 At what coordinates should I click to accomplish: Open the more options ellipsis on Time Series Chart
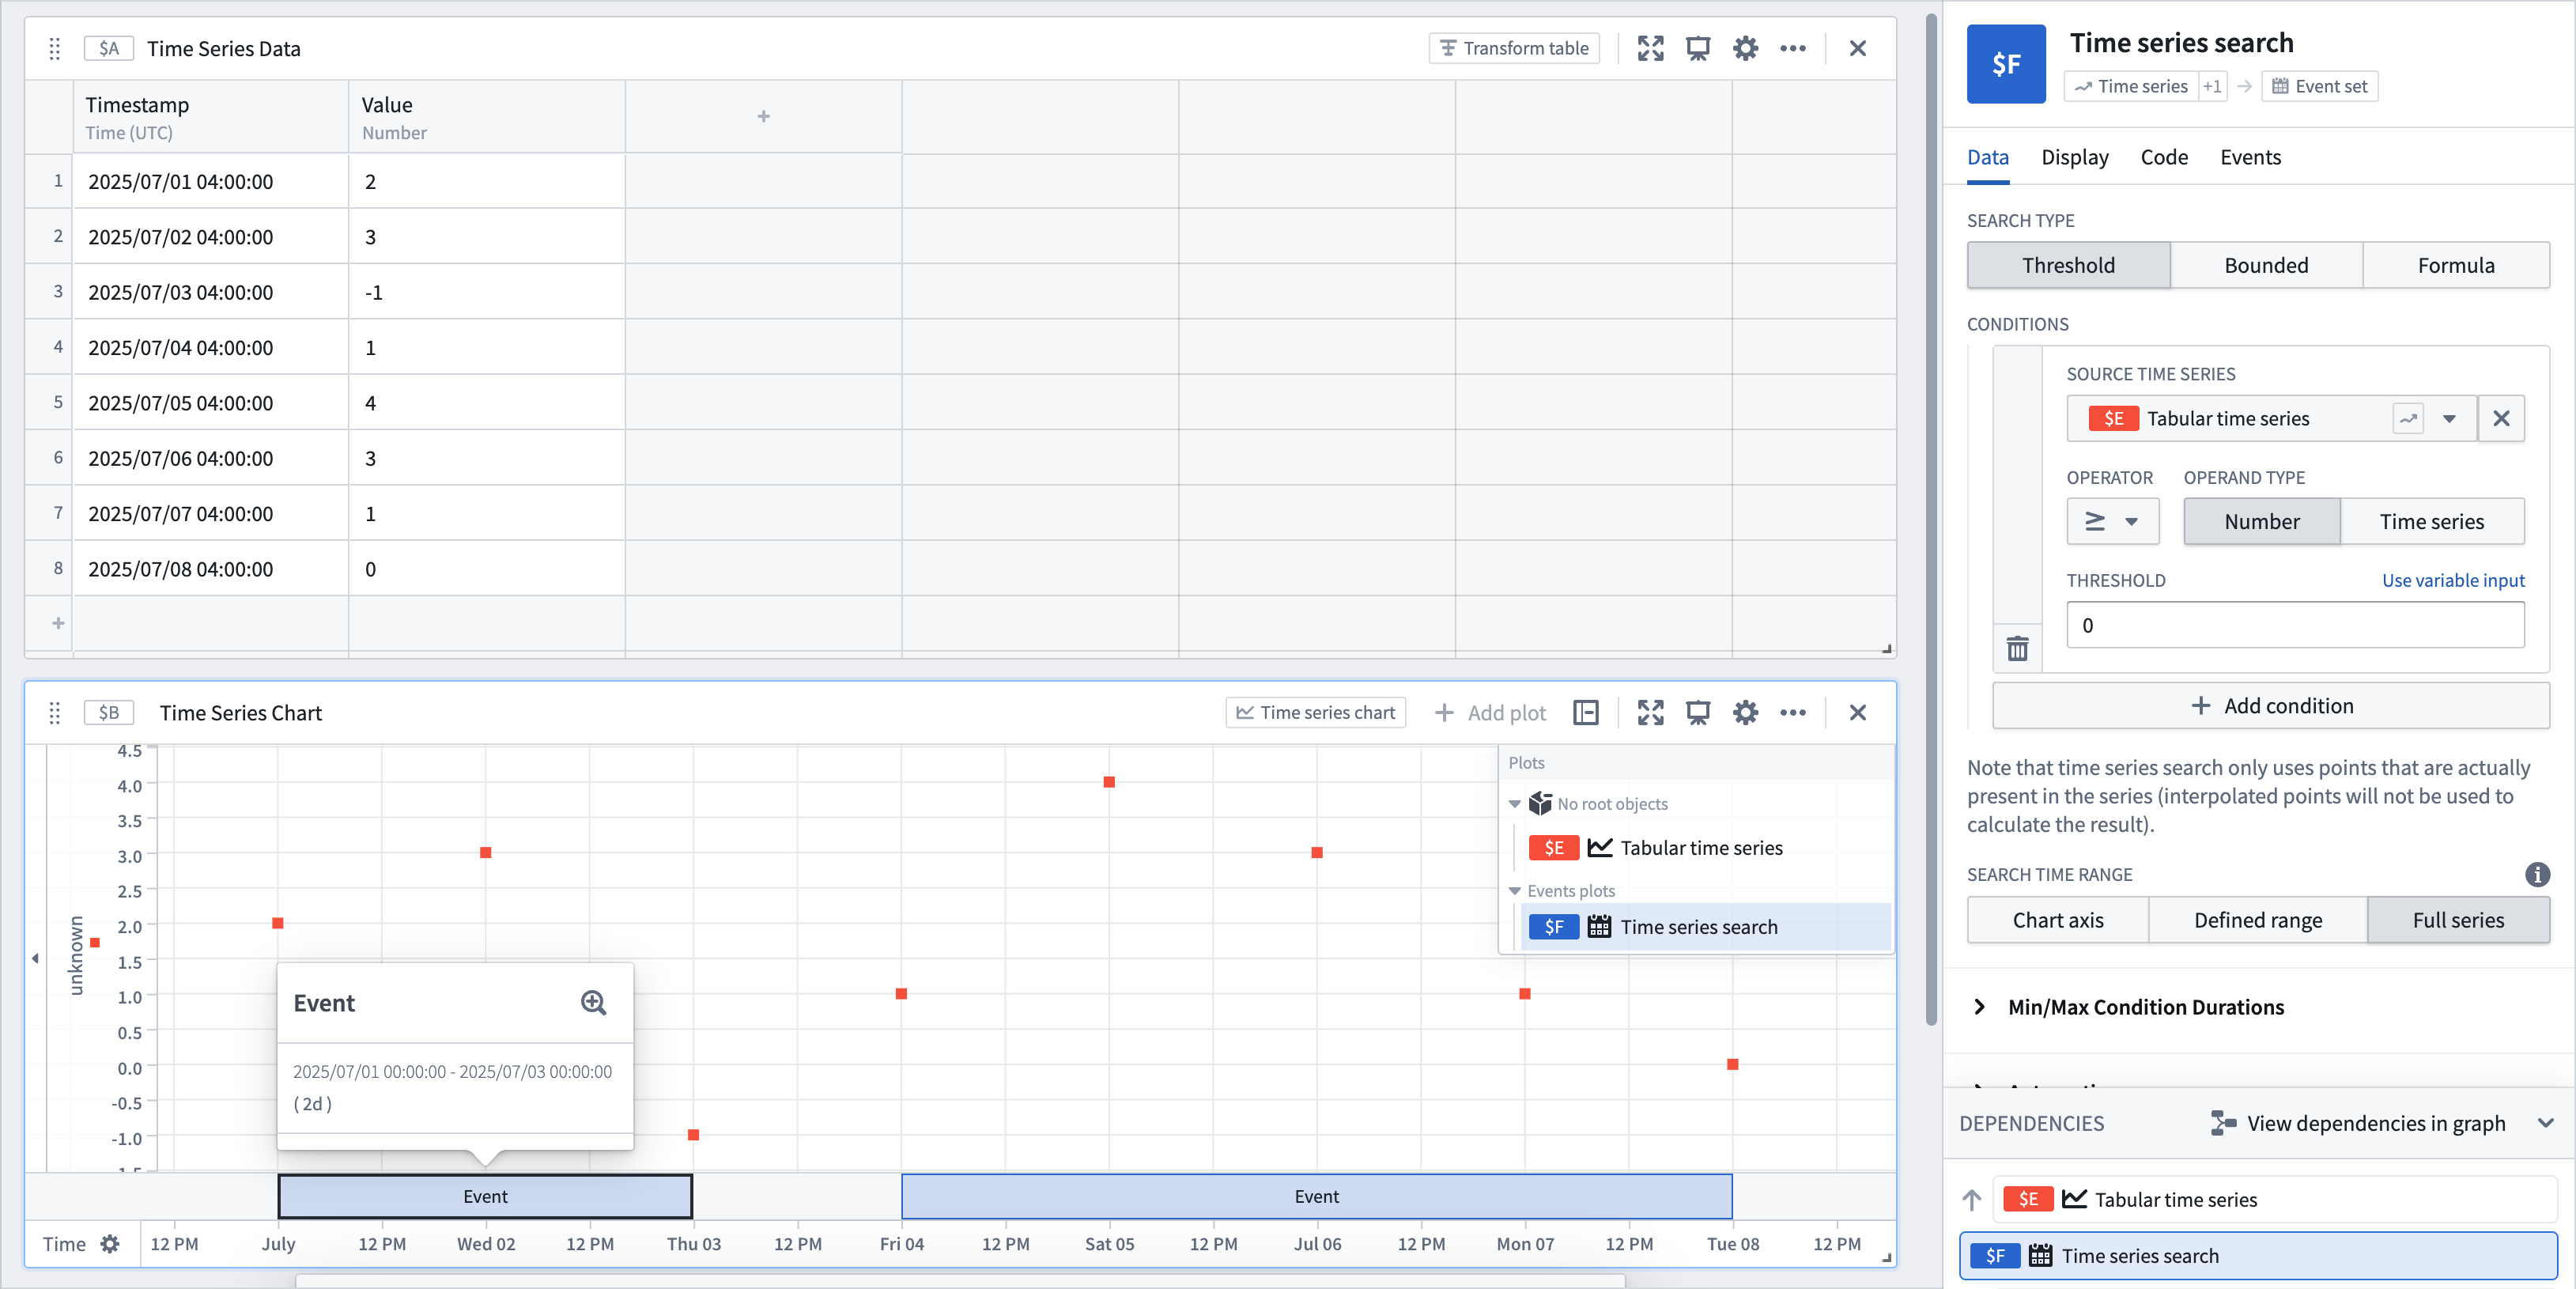tap(1793, 713)
